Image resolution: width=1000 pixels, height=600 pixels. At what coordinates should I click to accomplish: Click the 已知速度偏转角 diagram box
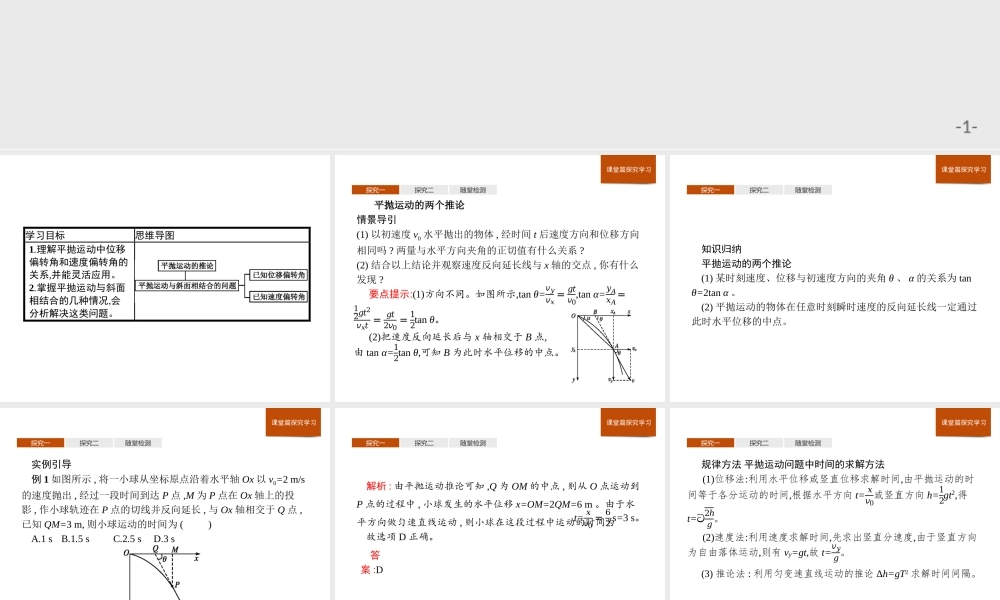[278, 296]
